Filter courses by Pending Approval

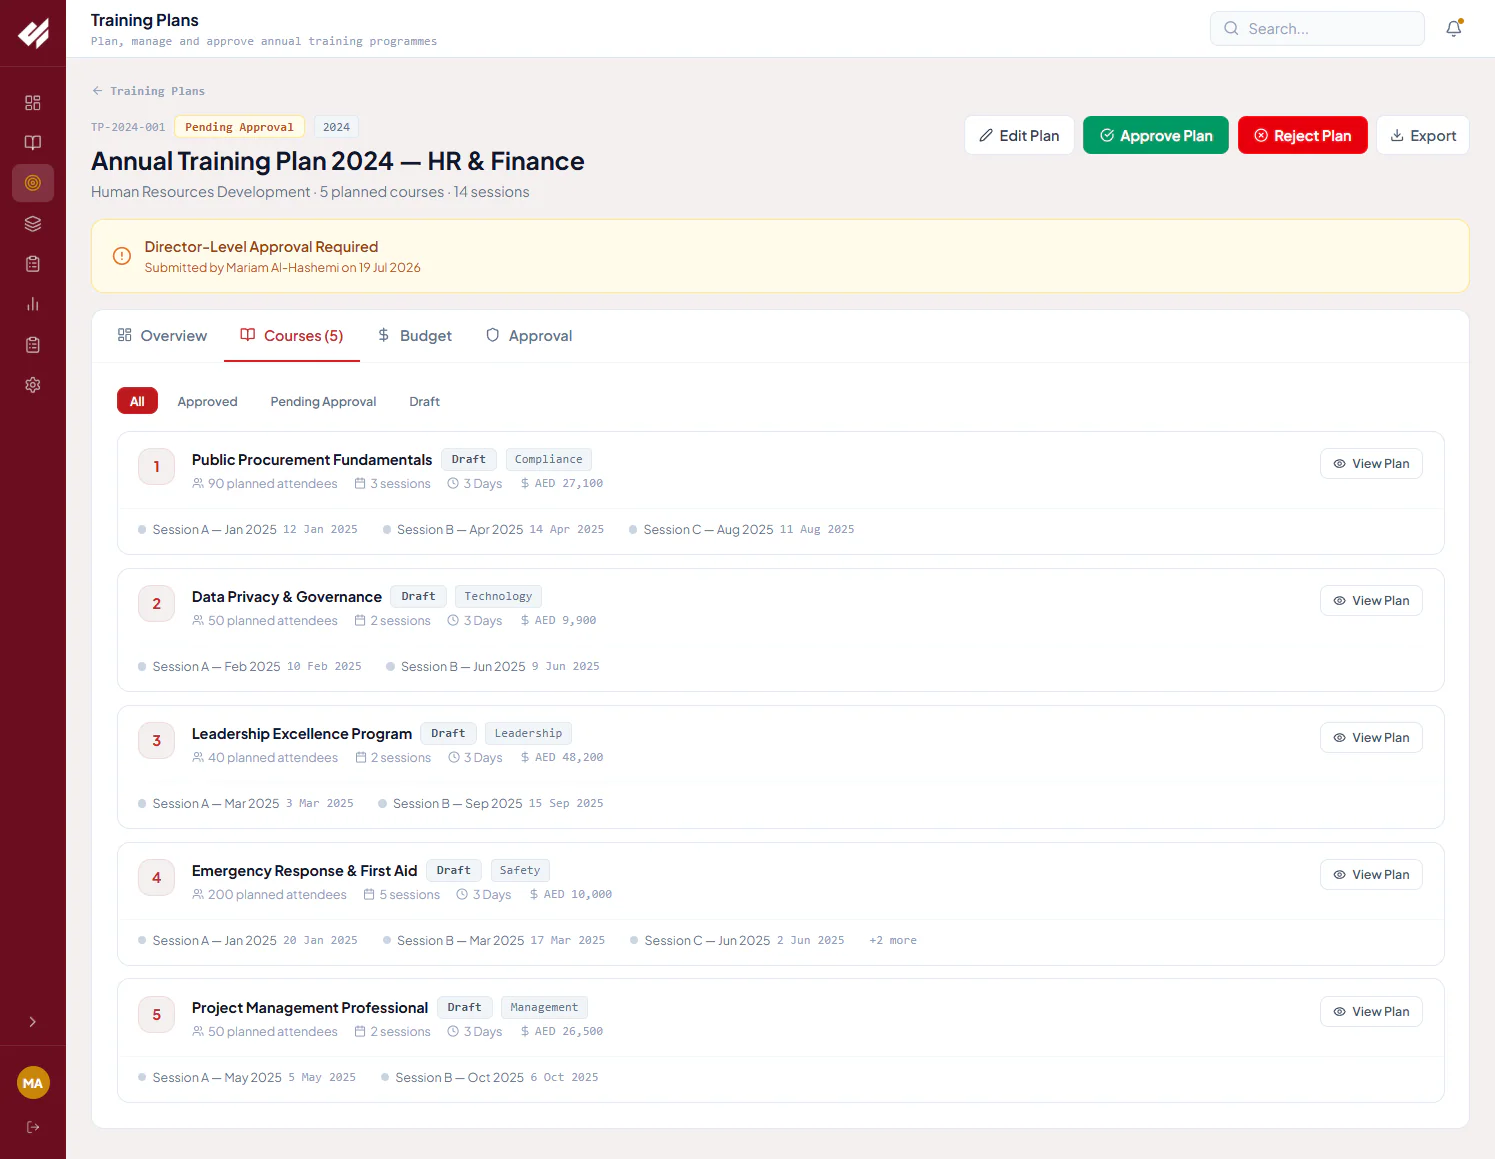click(323, 401)
